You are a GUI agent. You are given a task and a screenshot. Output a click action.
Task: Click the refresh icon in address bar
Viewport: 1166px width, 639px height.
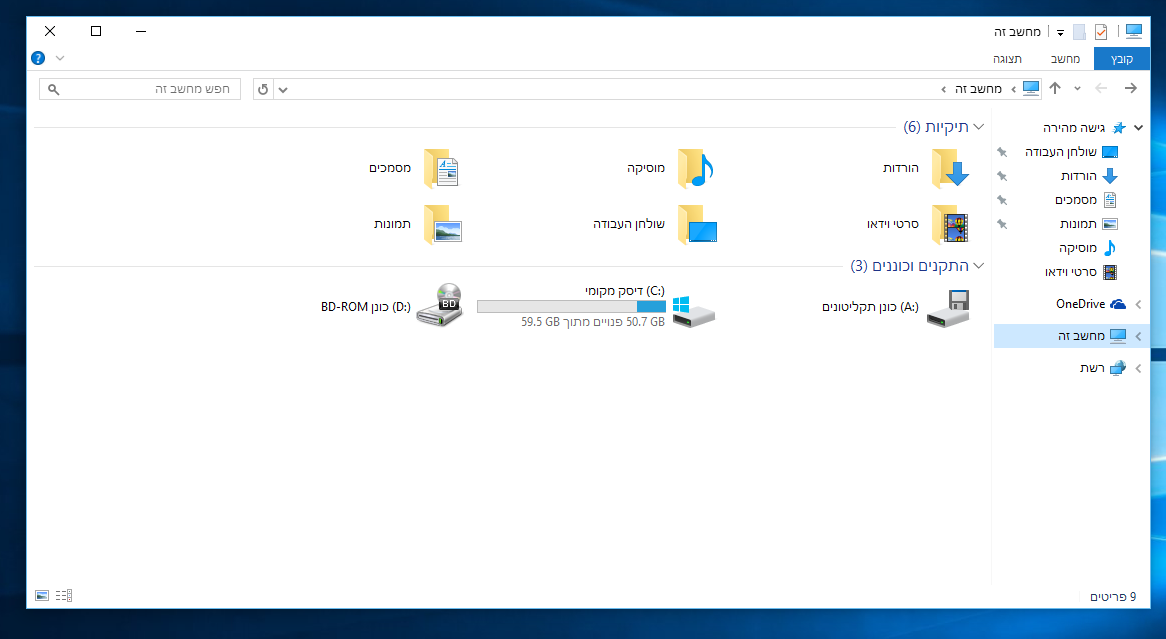[x=262, y=89]
